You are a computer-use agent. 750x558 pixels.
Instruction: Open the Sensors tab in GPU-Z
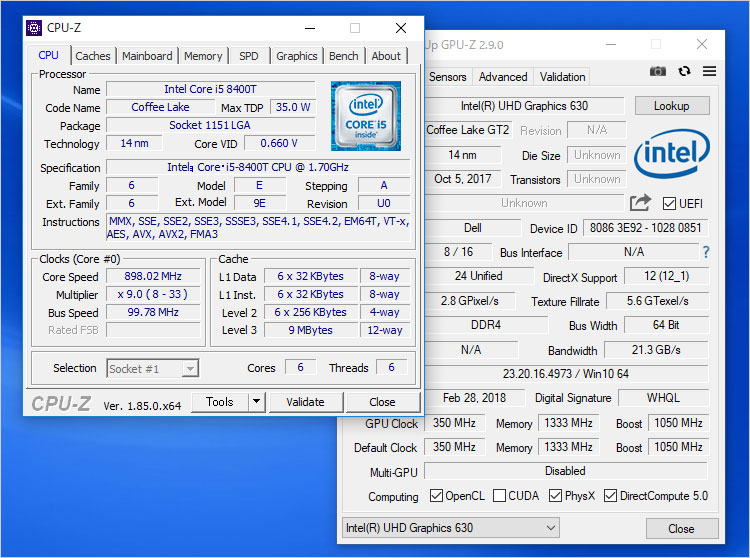pyautogui.click(x=447, y=76)
